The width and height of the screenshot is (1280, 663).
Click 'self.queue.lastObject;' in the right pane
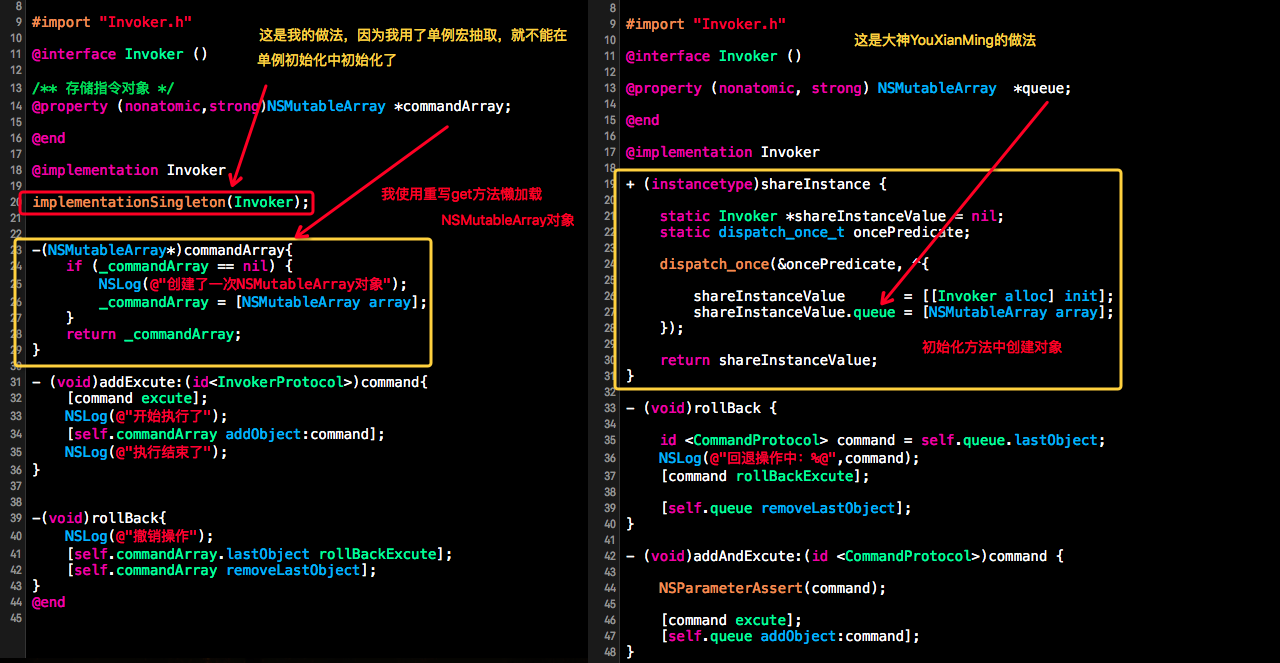[1012, 440]
